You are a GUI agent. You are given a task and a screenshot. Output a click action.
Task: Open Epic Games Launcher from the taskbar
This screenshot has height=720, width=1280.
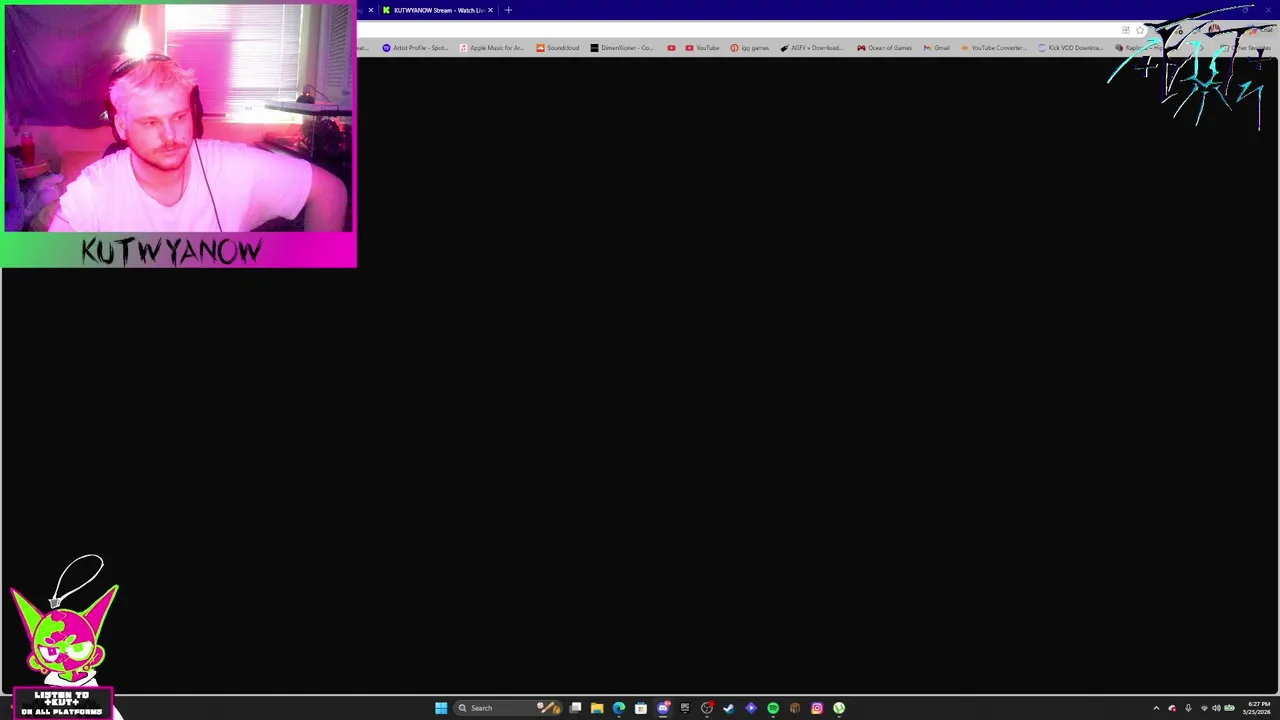[685, 708]
